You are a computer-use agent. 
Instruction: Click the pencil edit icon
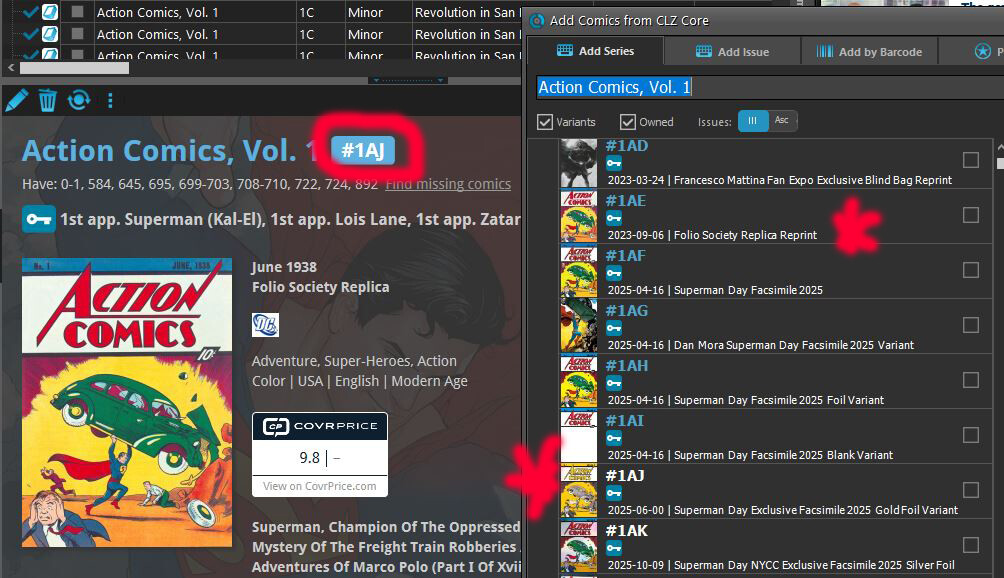point(16,100)
